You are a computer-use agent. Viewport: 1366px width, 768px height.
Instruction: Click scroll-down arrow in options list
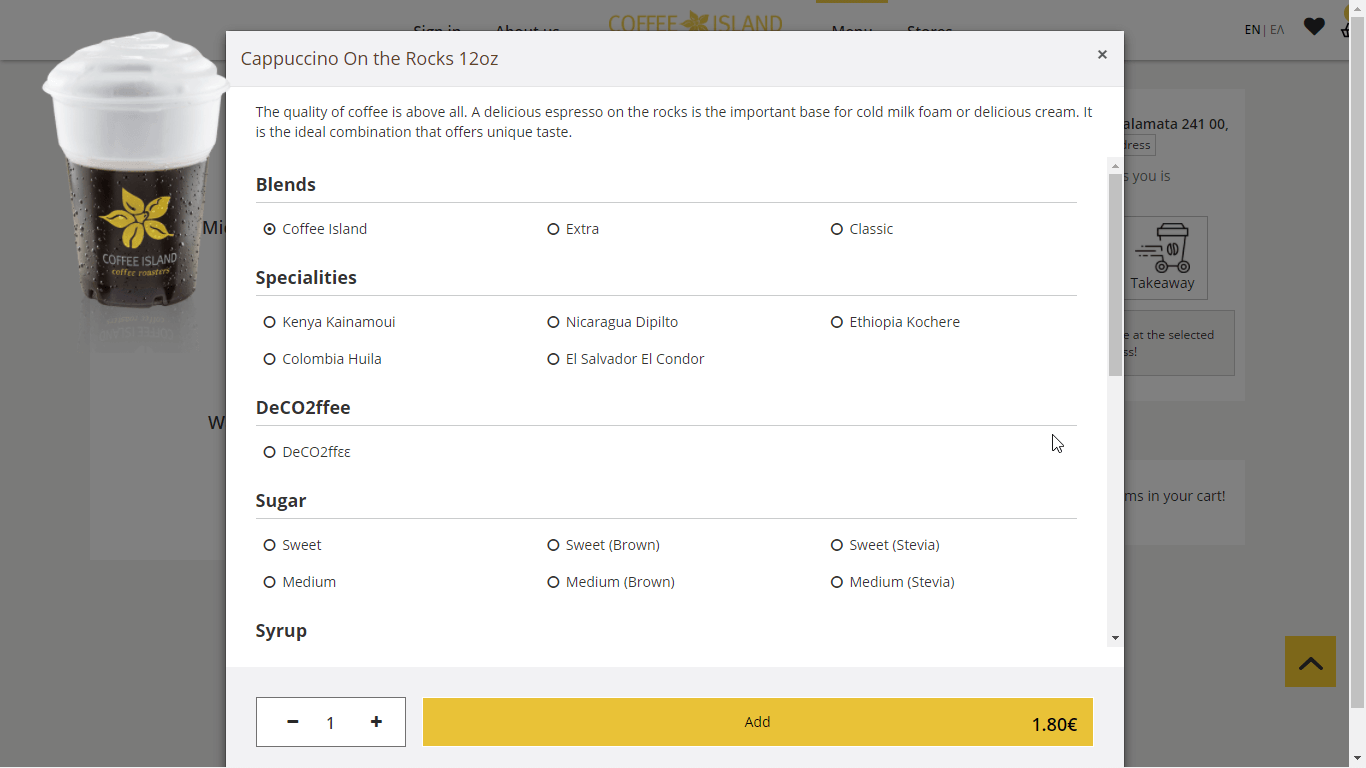pos(1115,638)
